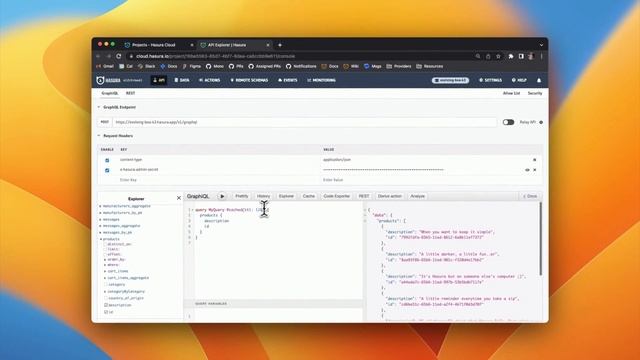Screen dimensions: 640x360
Task: Expand cart_items_aggregate in Explorer
Action: 105,278
